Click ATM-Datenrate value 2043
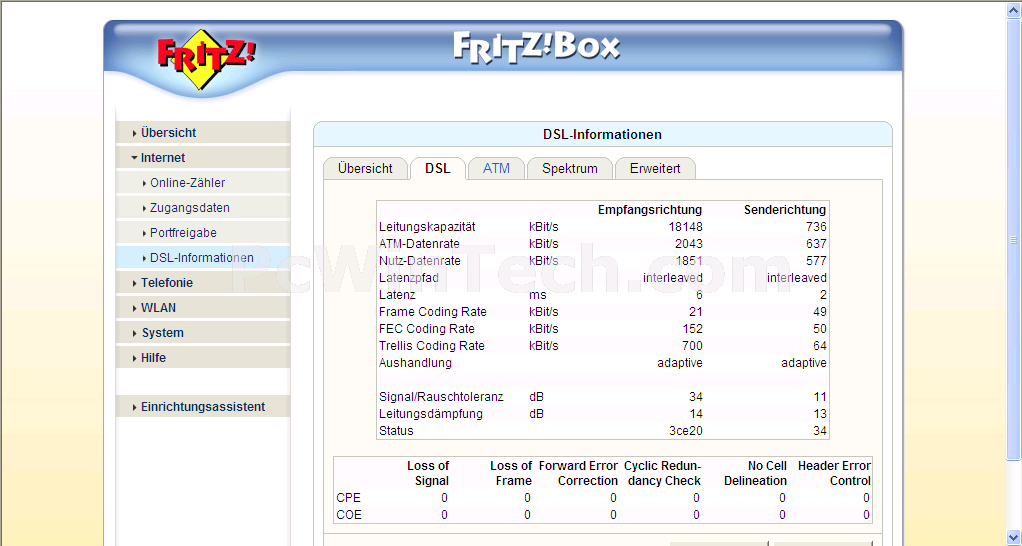The height and width of the screenshot is (546, 1022). pyautogui.click(x=688, y=244)
